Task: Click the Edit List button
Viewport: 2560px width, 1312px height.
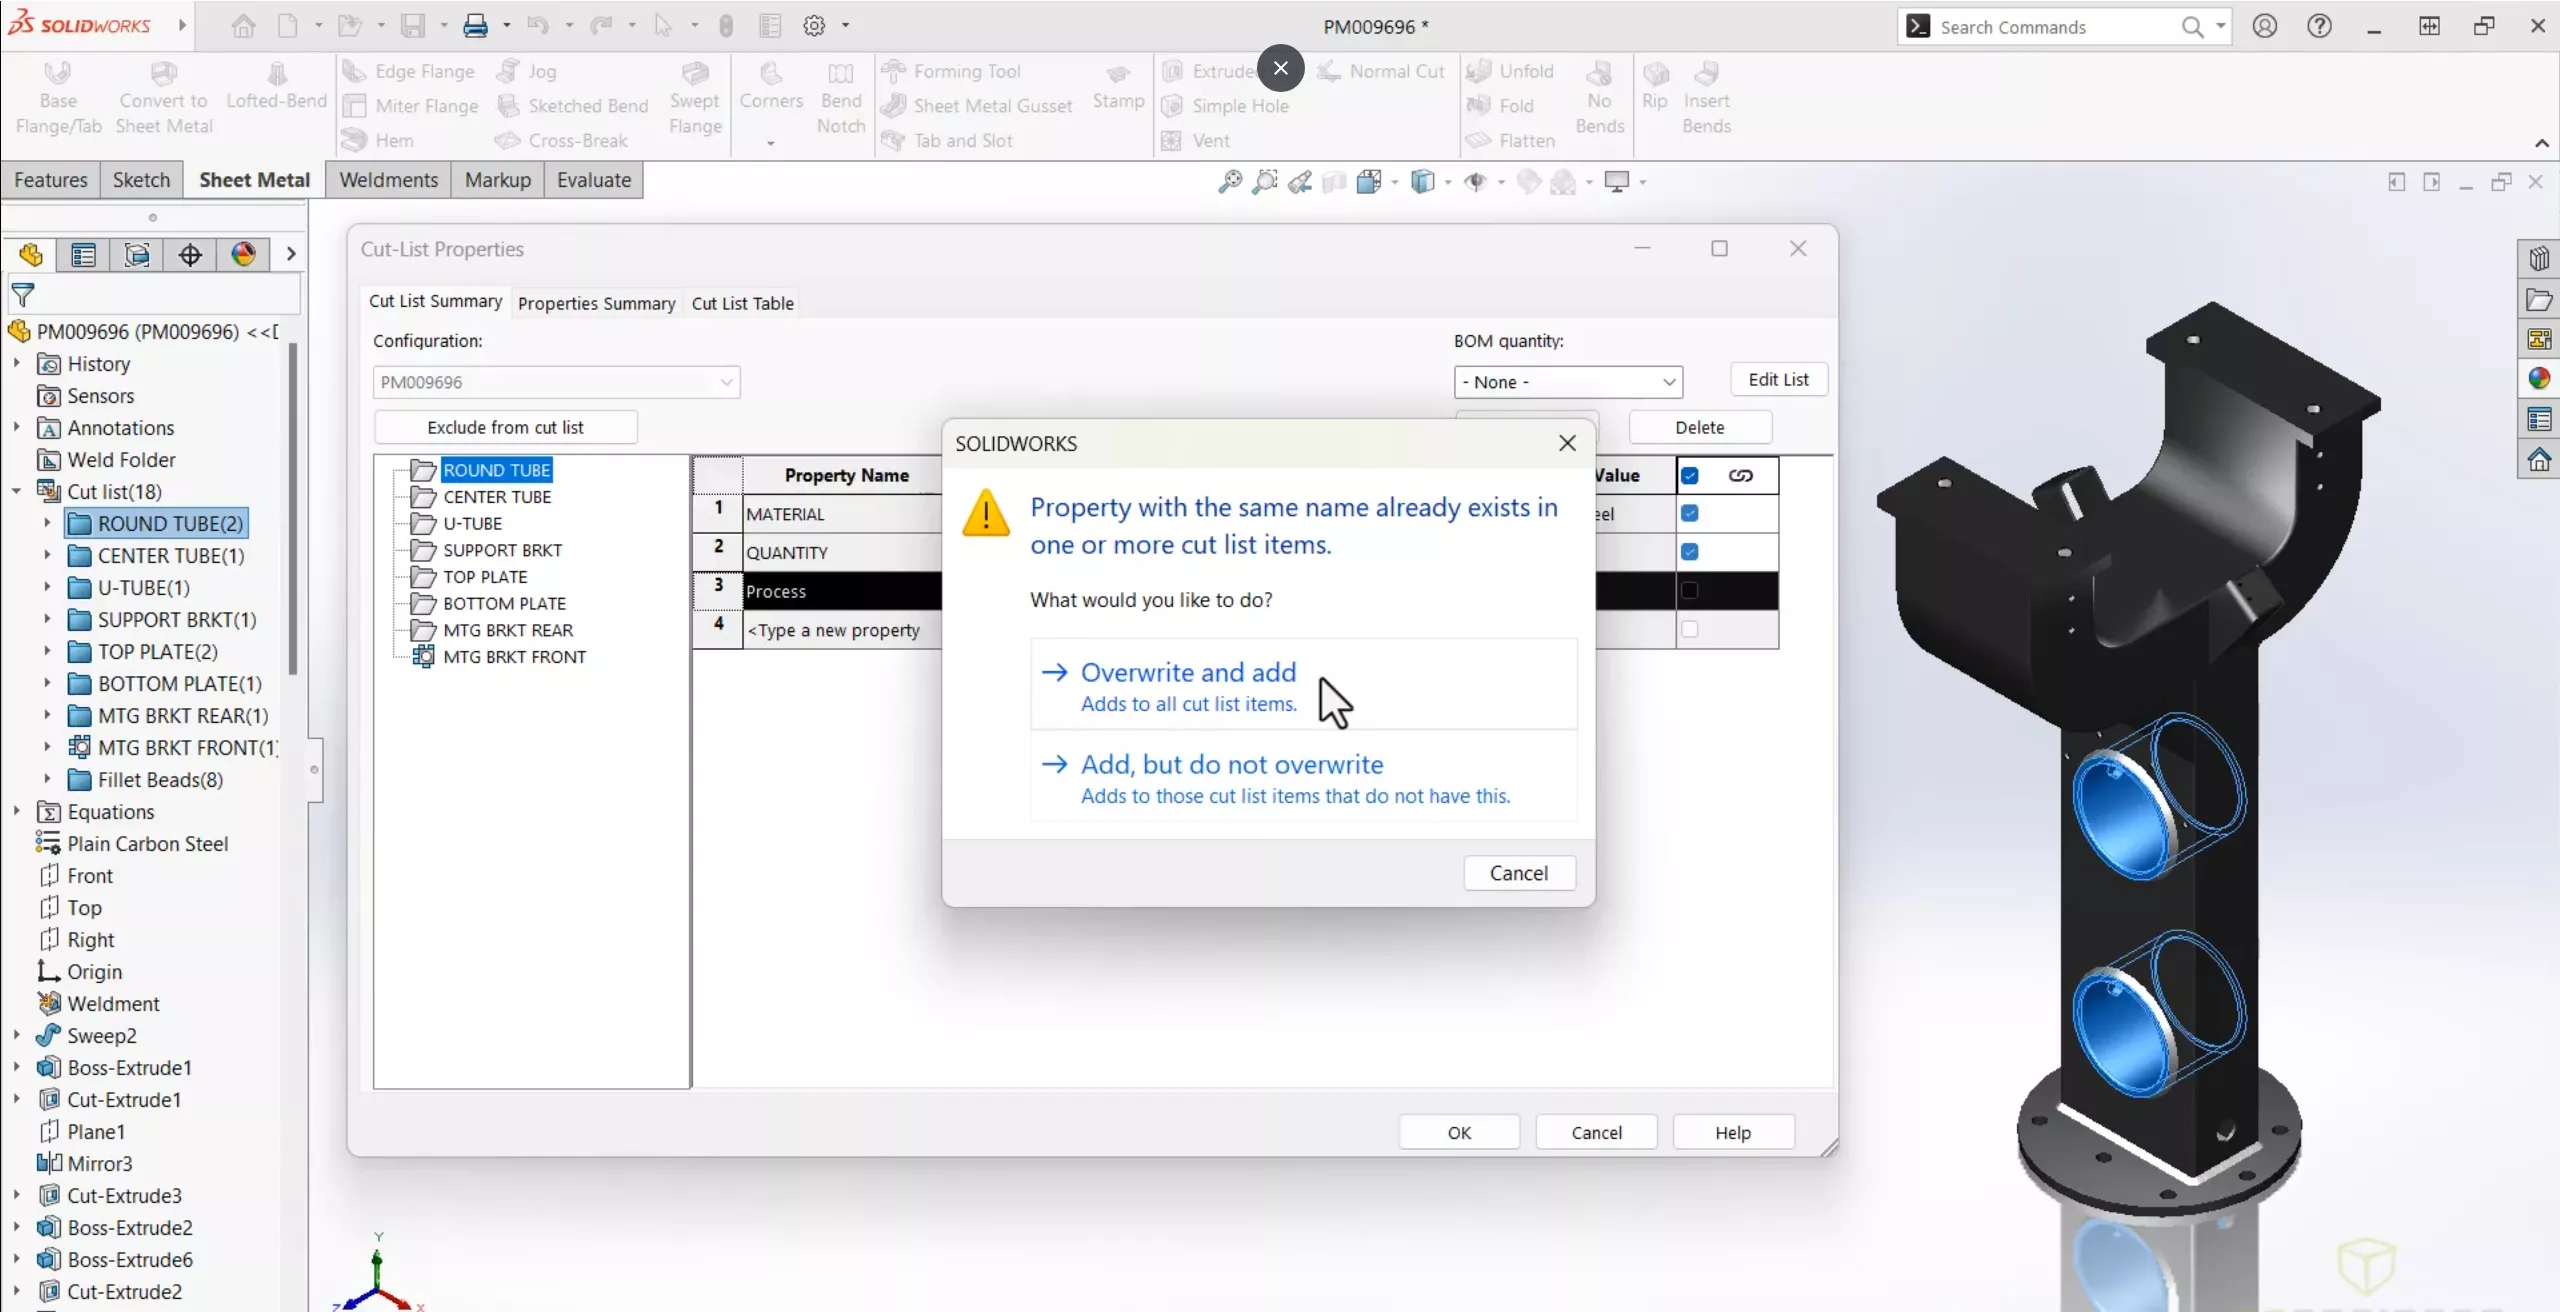Action: click(1778, 380)
